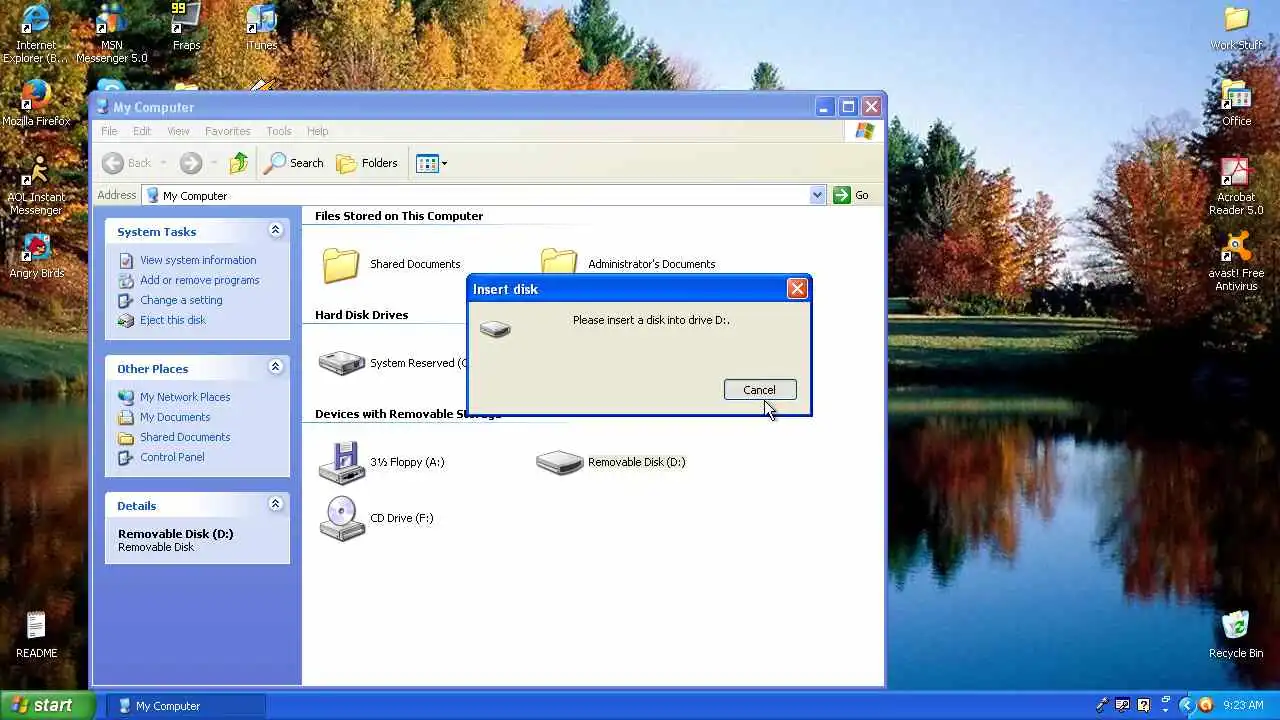Open the File menu

pyautogui.click(x=109, y=131)
